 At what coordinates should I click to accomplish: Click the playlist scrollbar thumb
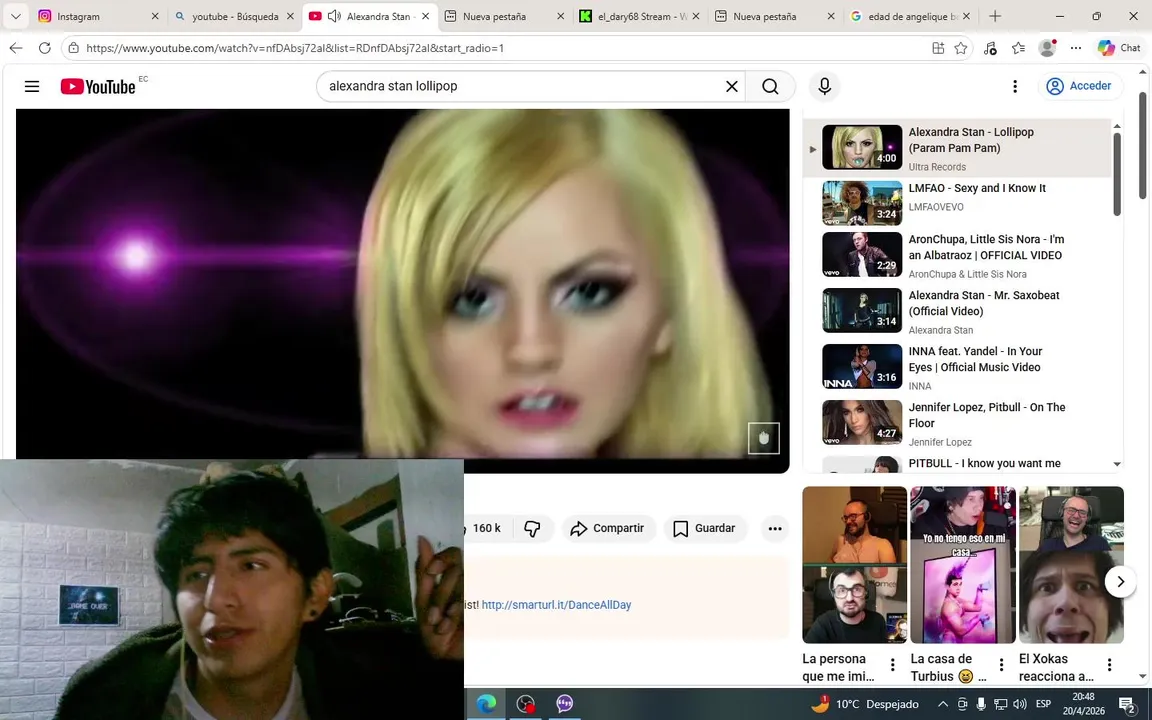(x=1117, y=174)
